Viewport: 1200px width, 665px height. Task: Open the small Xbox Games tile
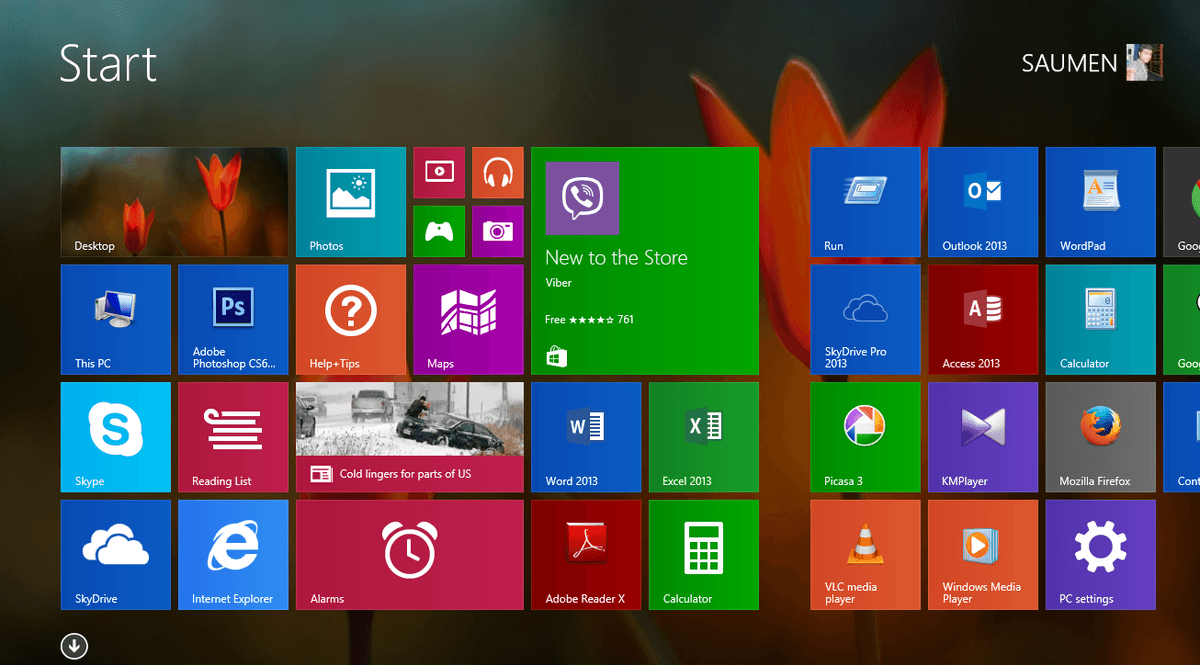[439, 231]
